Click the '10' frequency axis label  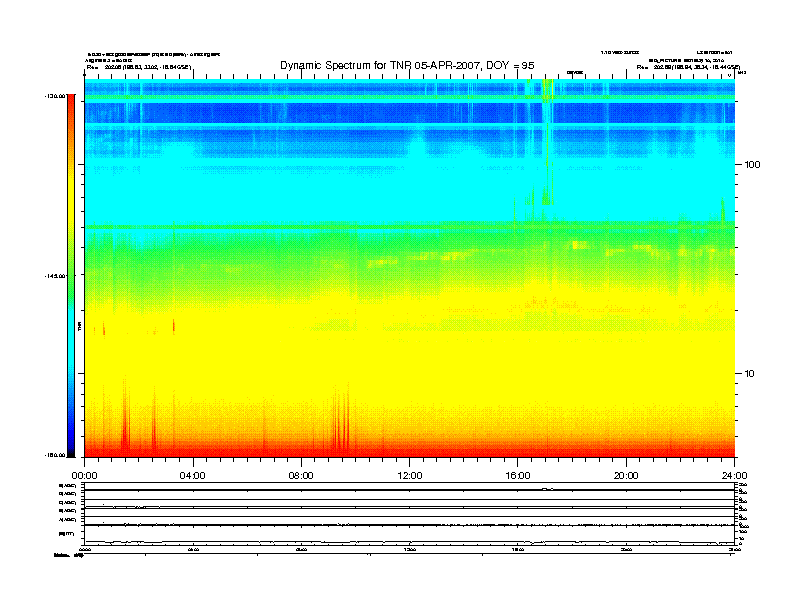[749, 374]
